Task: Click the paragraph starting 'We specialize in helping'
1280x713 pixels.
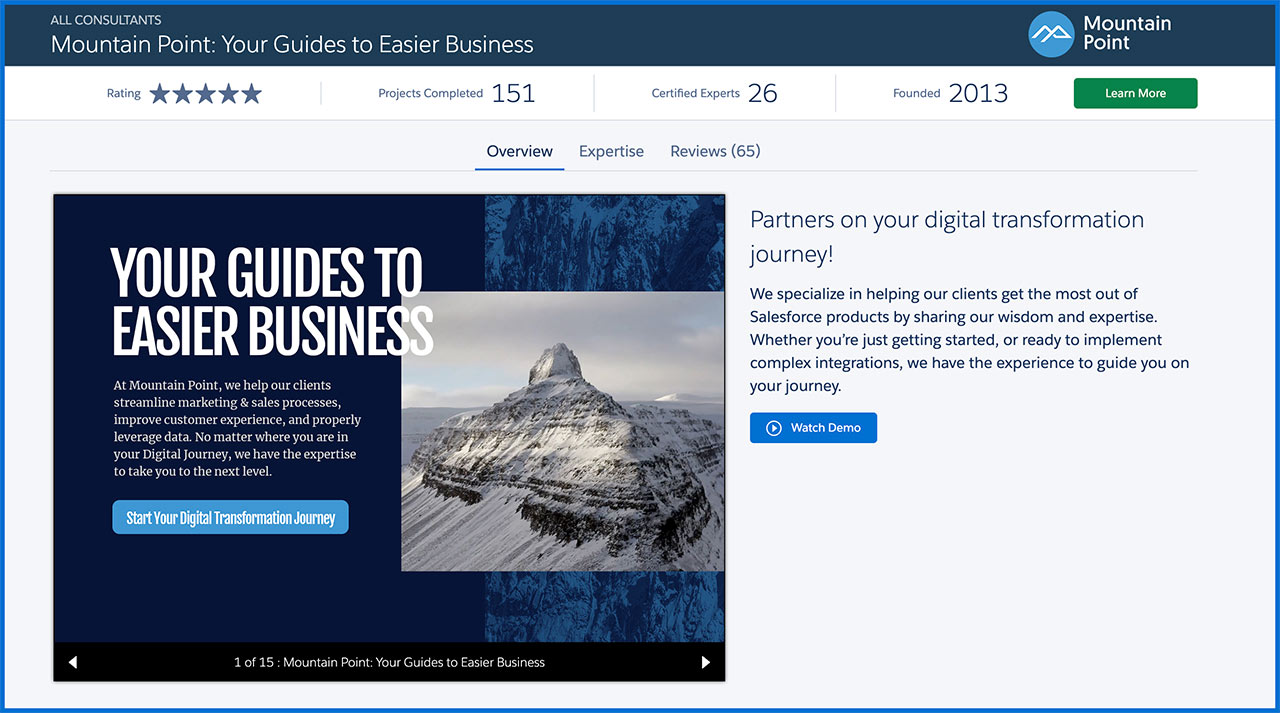Action: (969, 340)
